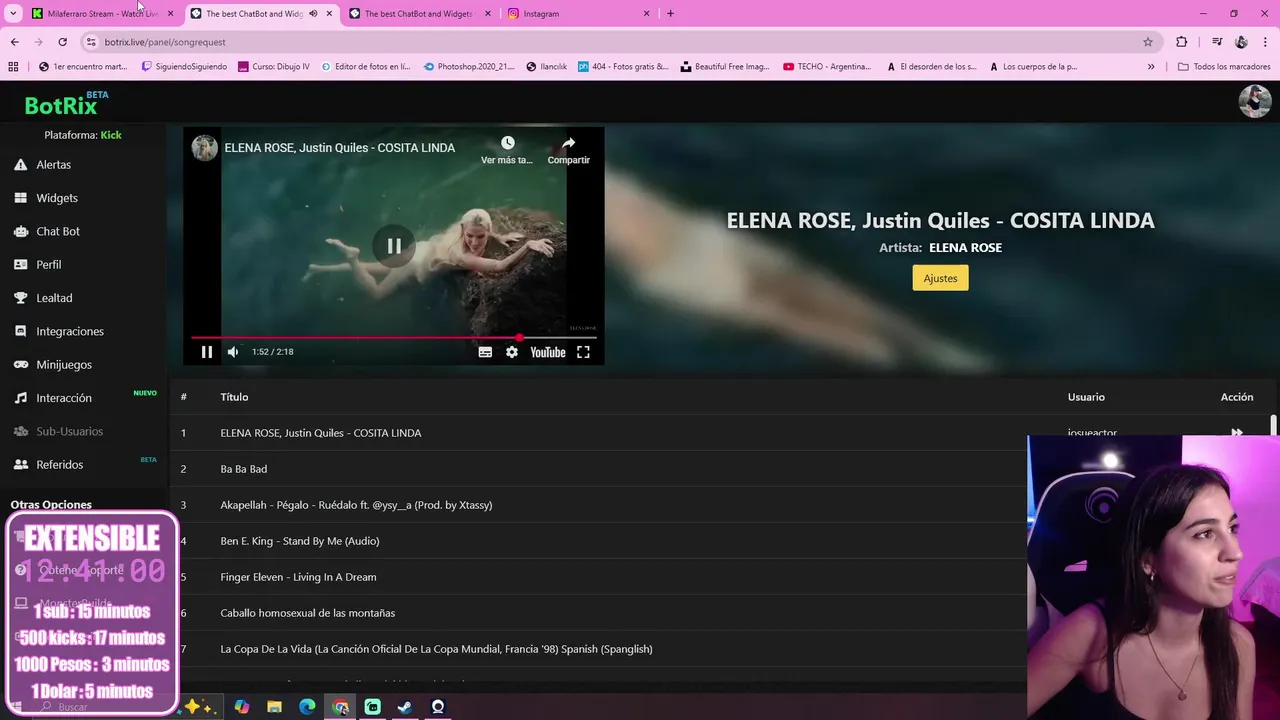Open the Editor de fotos en línea bookmark
1280x720 pixels.
pos(364,67)
